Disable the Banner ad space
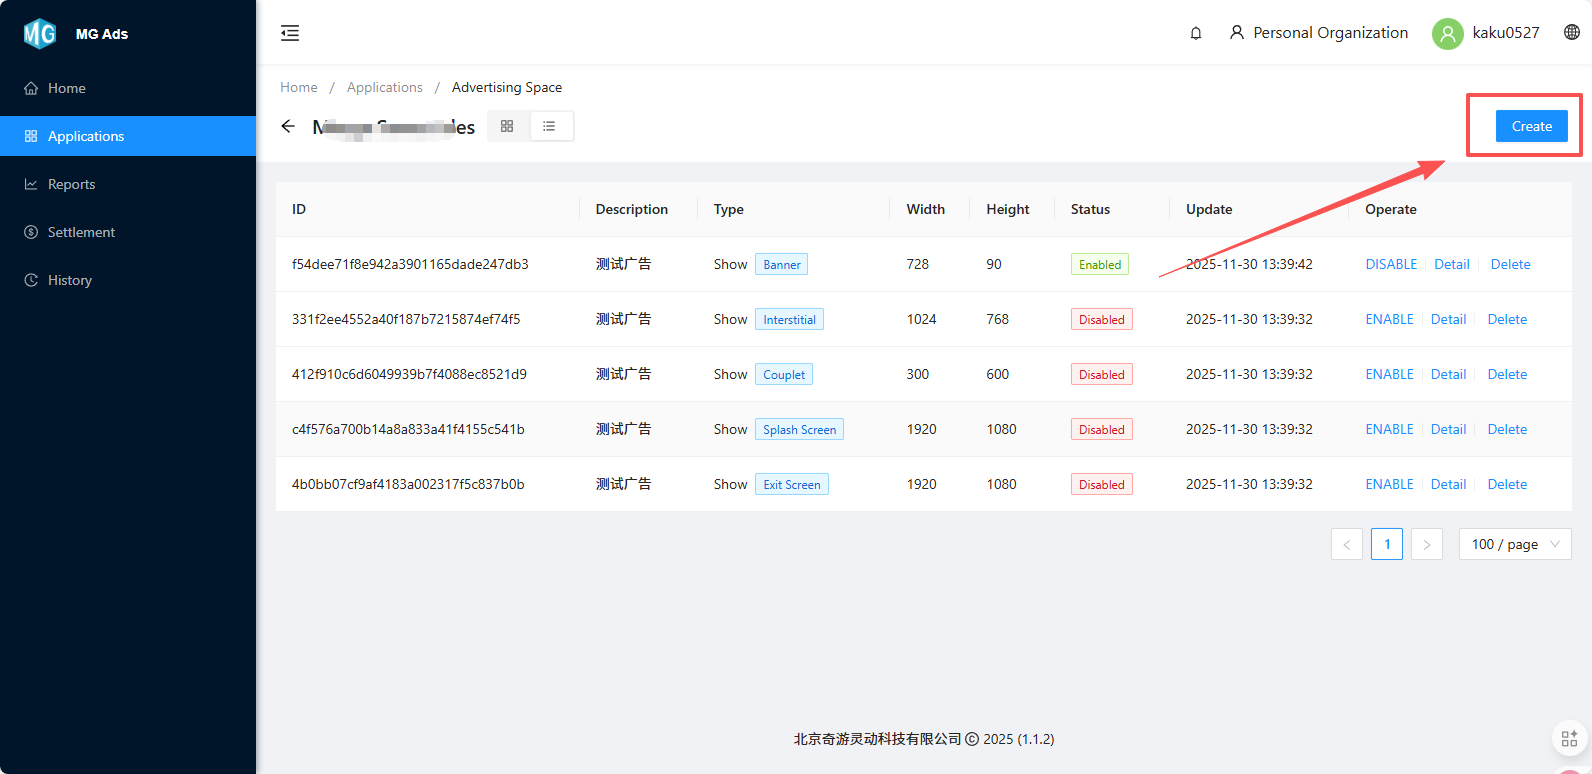The height and width of the screenshot is (774, 1592). pyautogui.click(x=1391, y=264)
